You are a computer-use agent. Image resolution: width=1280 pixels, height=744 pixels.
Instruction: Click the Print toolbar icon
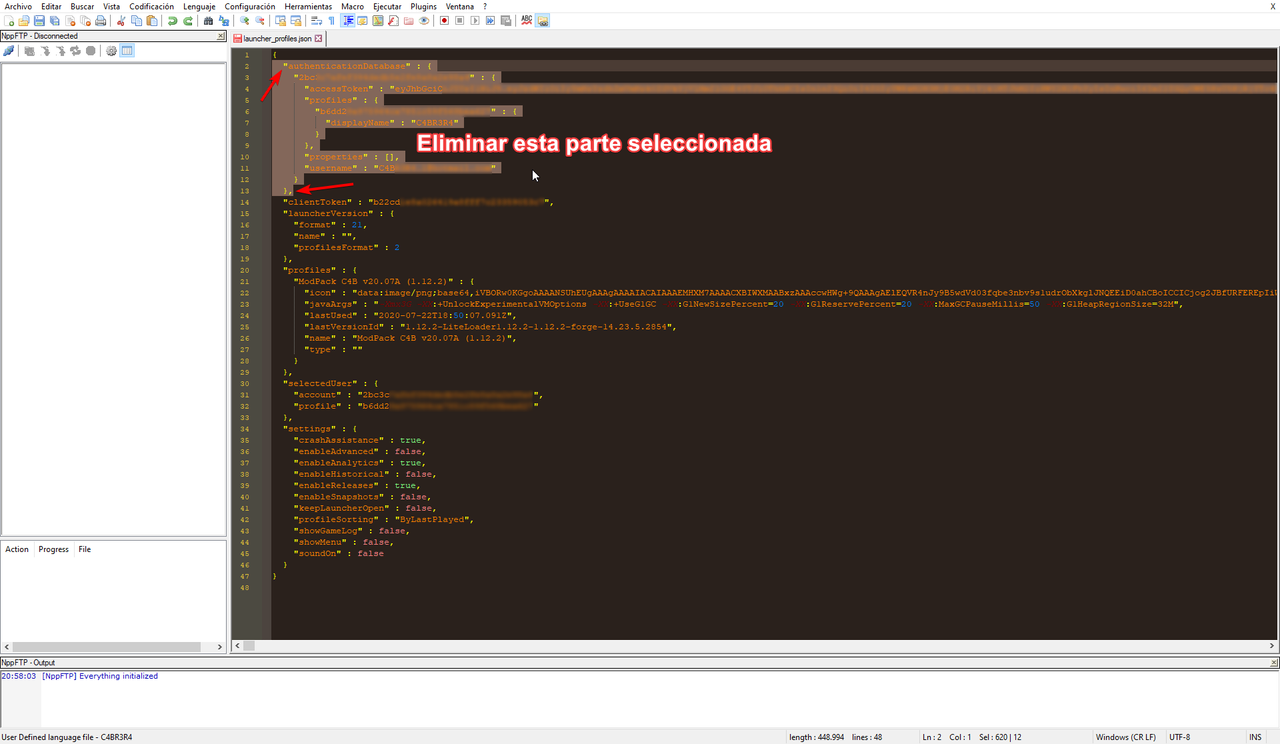click(100, 20)
